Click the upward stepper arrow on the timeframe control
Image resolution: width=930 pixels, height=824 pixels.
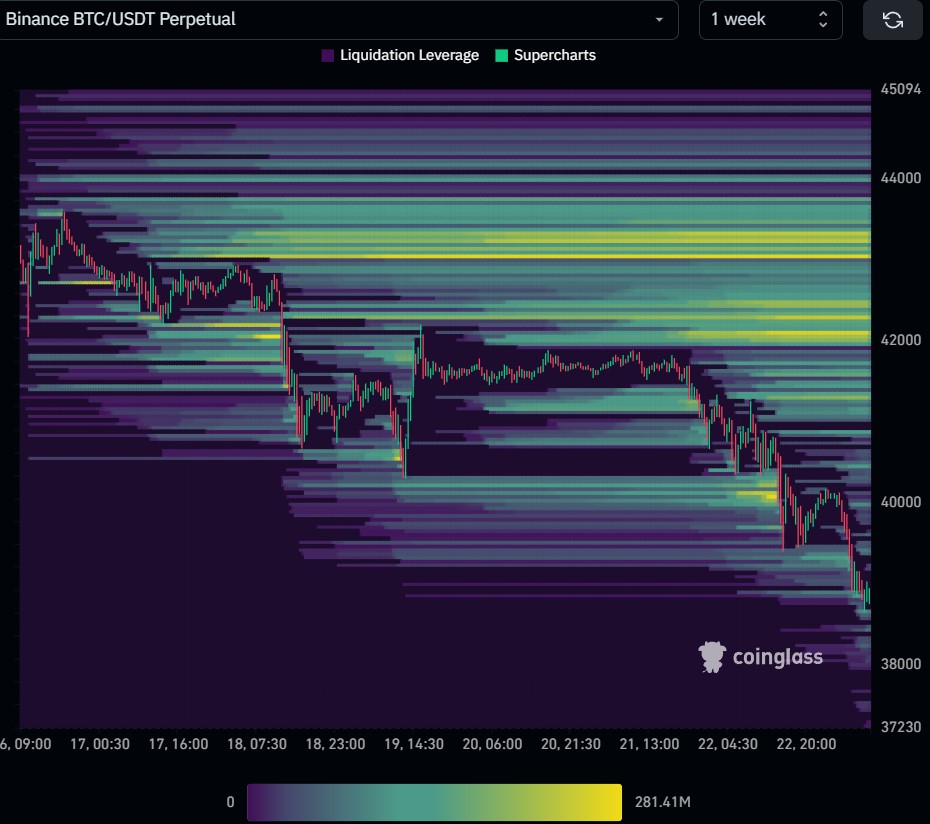[x=822, y=14]
